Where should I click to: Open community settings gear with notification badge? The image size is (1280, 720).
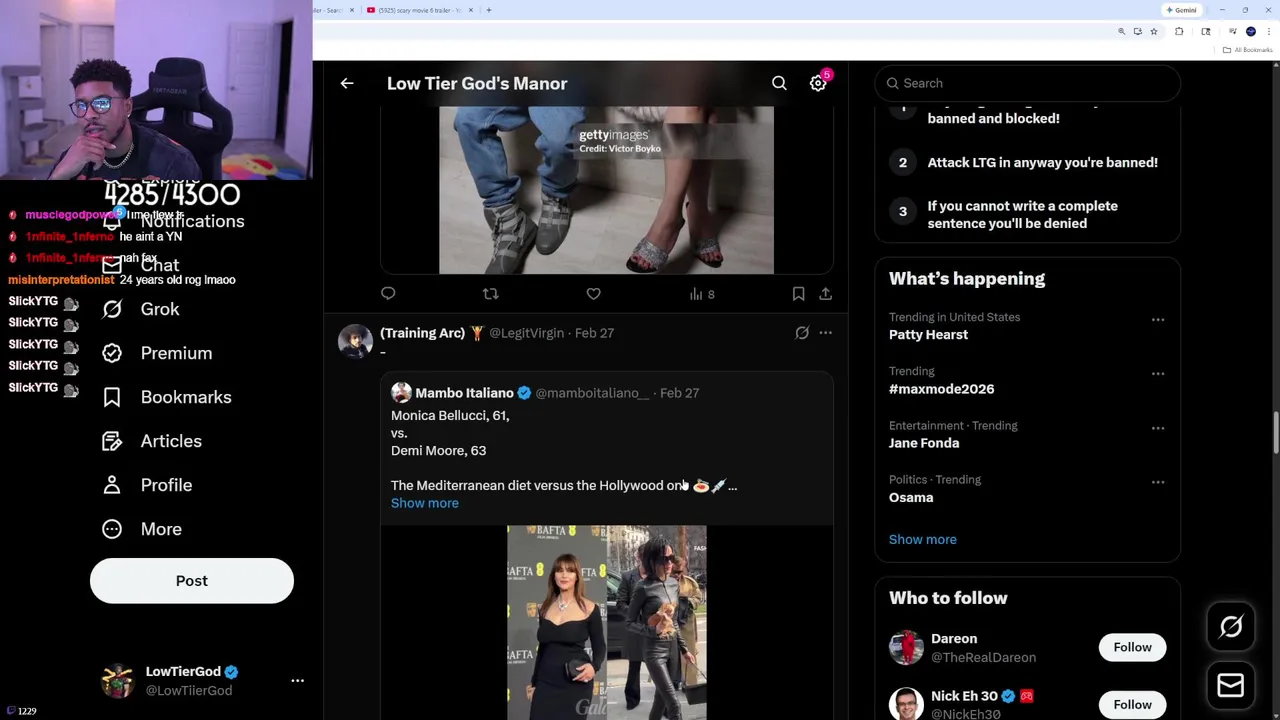(818, 83)
